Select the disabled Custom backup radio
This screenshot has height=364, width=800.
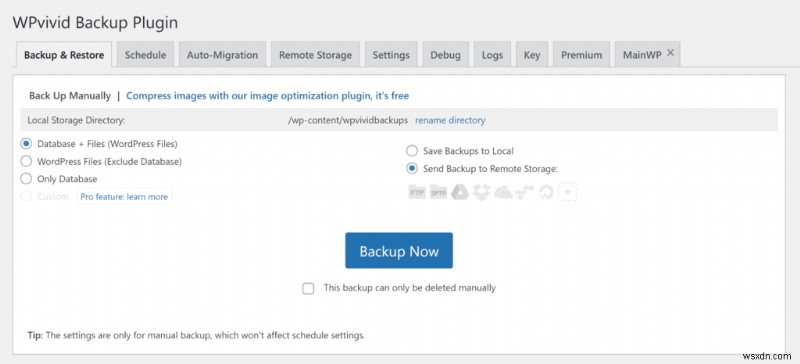pos(26,197)
